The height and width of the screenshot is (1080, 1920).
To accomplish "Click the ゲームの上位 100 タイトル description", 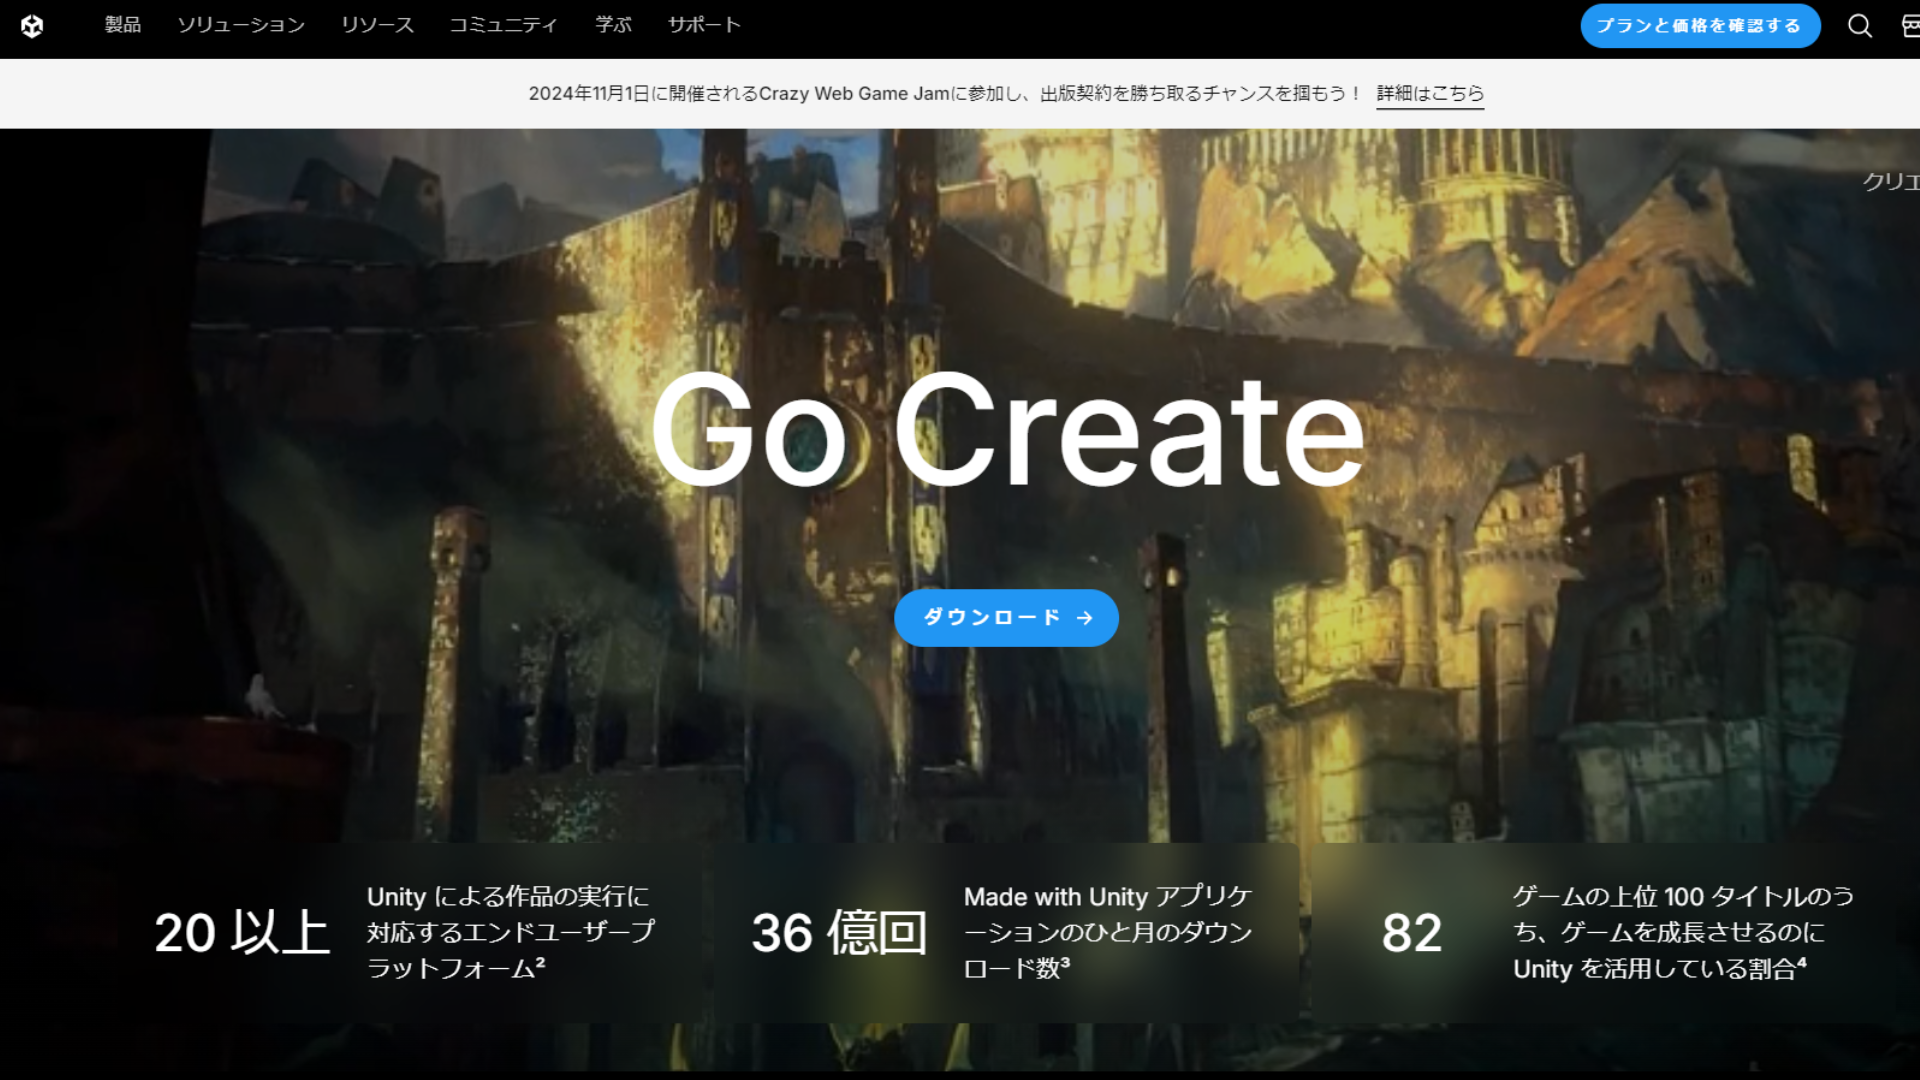I will pyautogui.click(x=1684, y=932).
